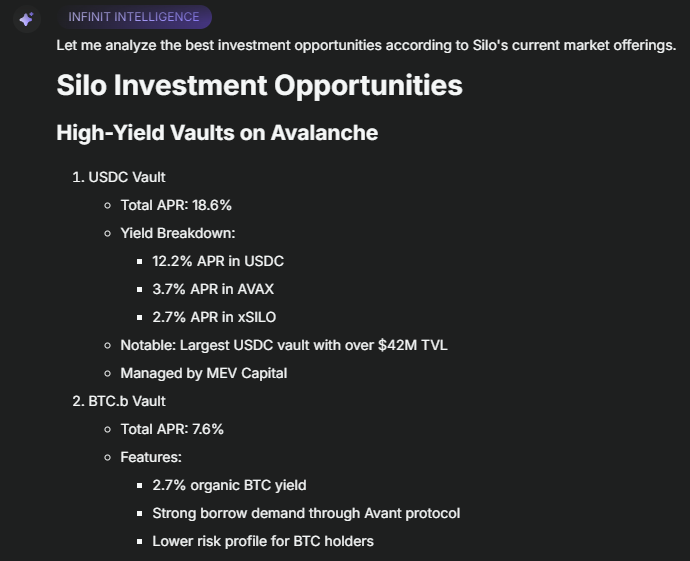This screenshot has width=690, height=561.
Task: Click the High-Yield Vaults on Avalanche subheading
Action: point(217,132)
